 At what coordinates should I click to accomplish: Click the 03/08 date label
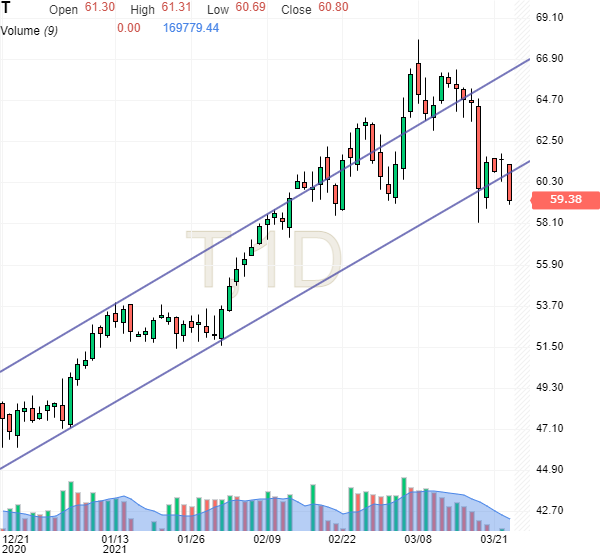(419, 540)
